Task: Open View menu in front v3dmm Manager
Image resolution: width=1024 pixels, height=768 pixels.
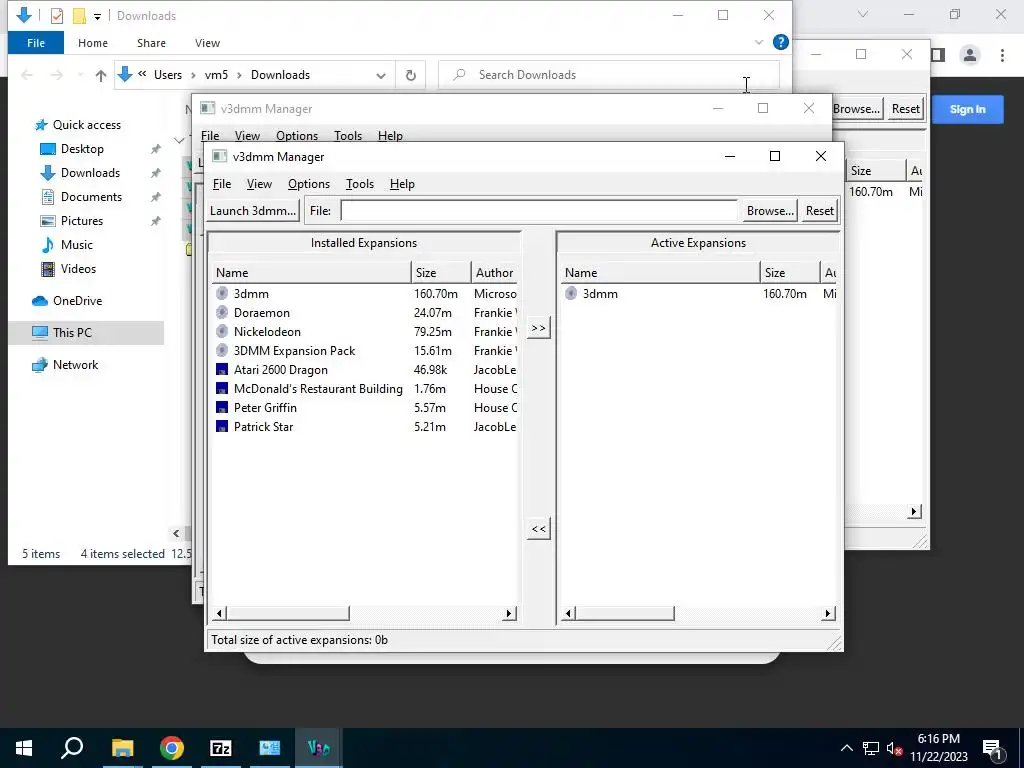Action: 259,184
